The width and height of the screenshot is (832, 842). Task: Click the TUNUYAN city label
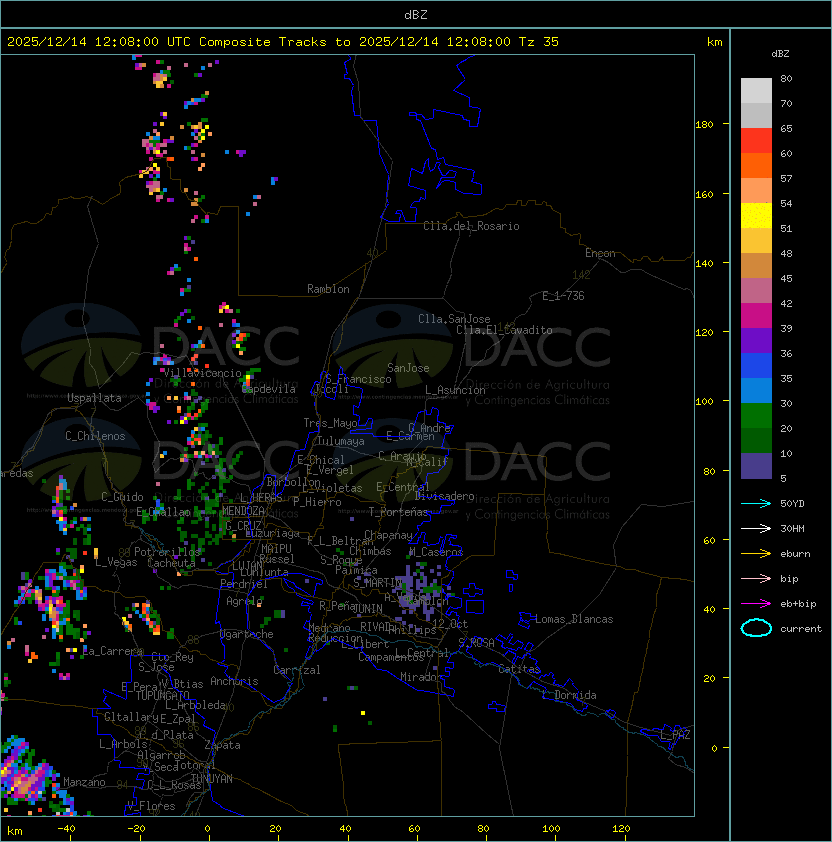[212, 779]
